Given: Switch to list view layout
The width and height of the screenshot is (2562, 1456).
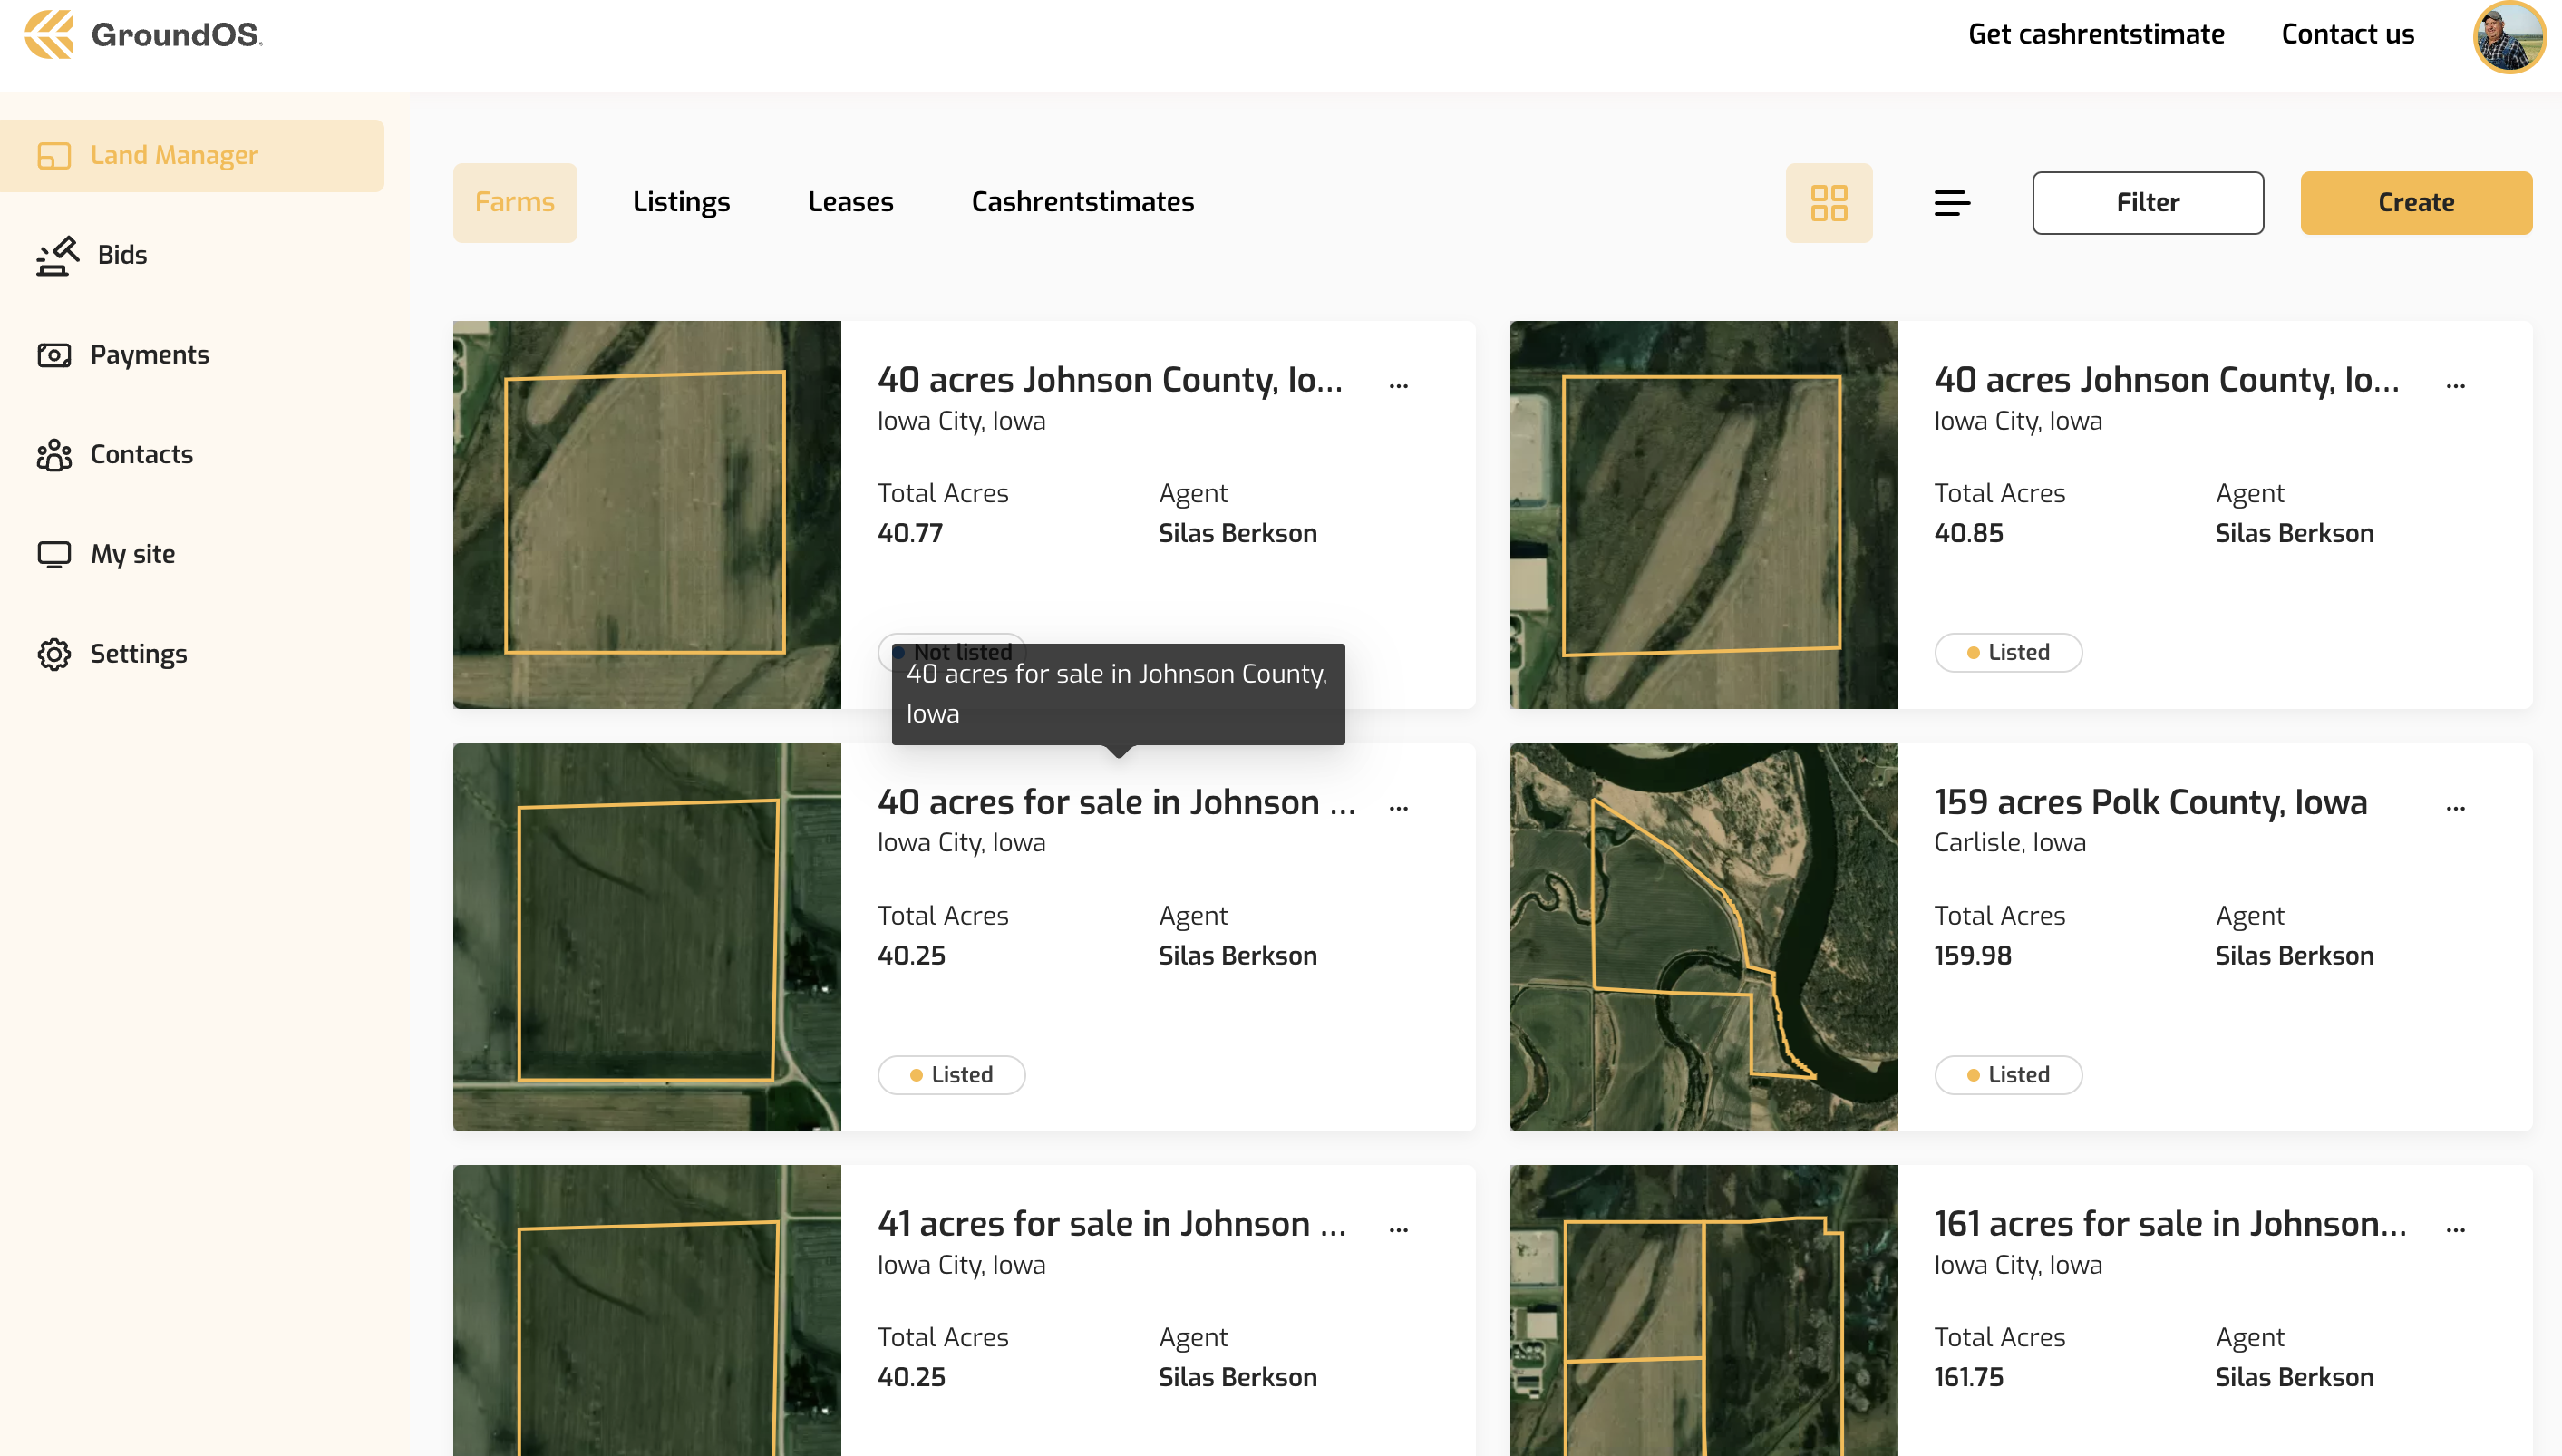Looking at the screenshot, I should point(1952,203).
